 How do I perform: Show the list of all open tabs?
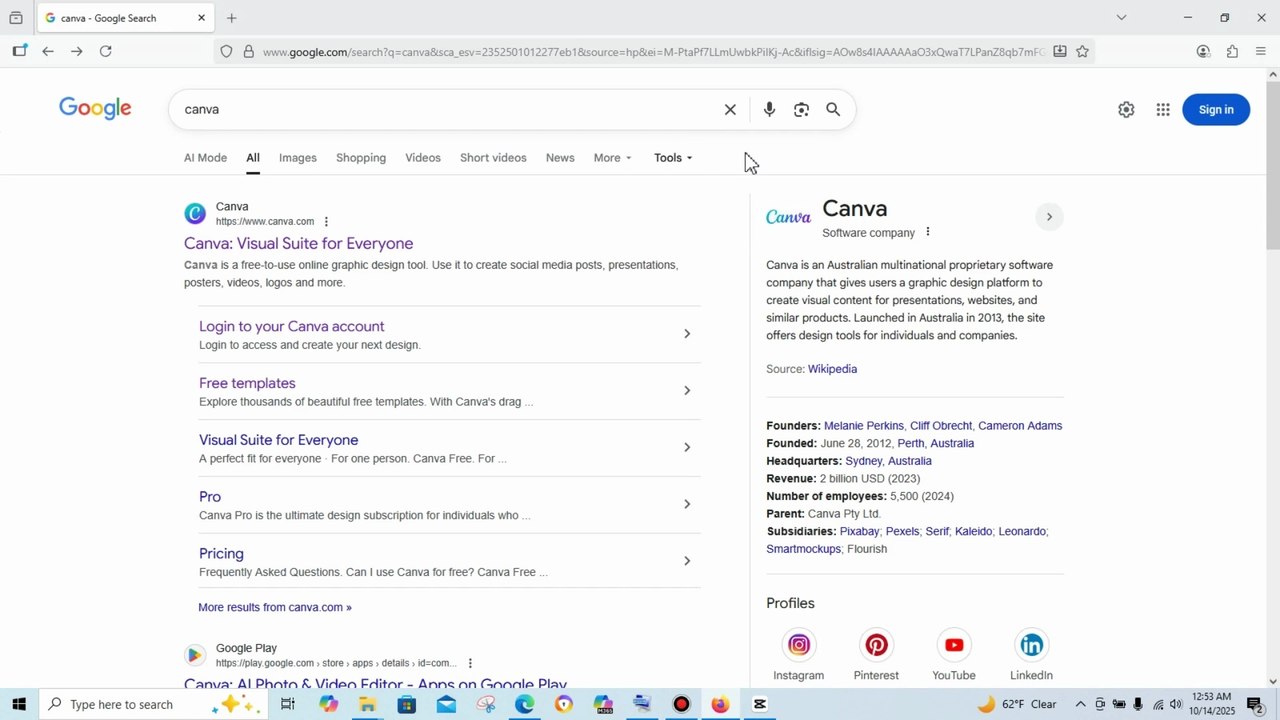[1121, 18]
